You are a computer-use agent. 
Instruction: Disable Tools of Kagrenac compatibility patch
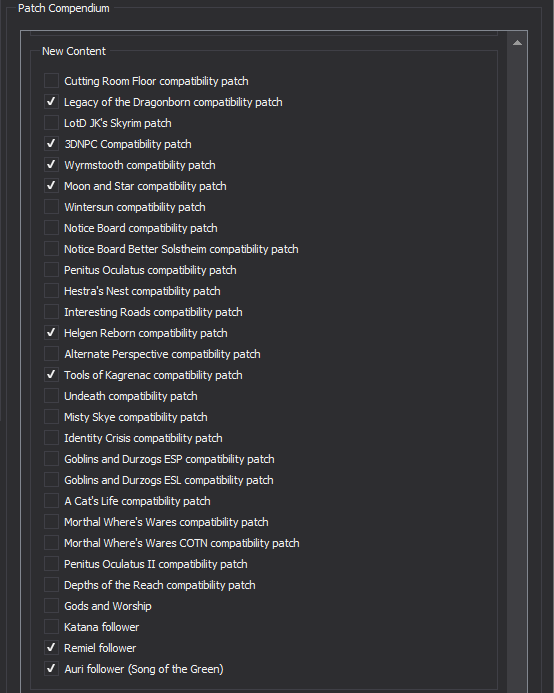tap(51, 375)
